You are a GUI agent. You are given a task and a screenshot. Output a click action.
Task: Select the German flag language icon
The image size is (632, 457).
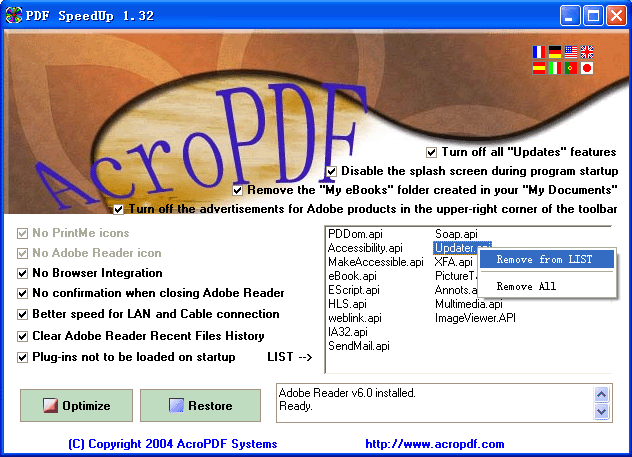555,52
